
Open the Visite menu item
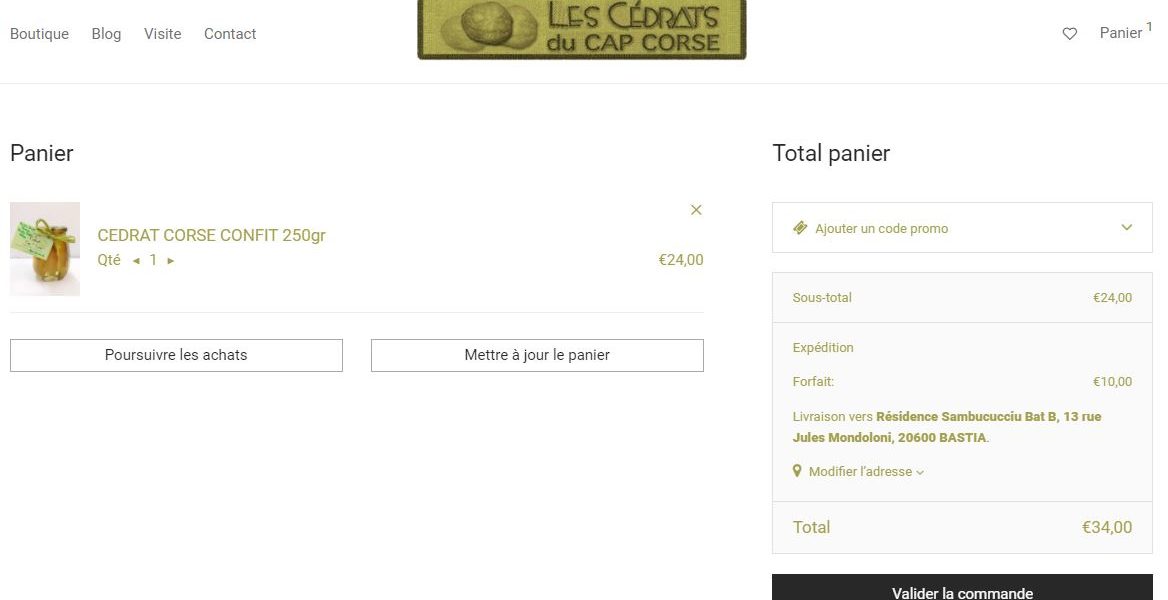tap(162, 34)
